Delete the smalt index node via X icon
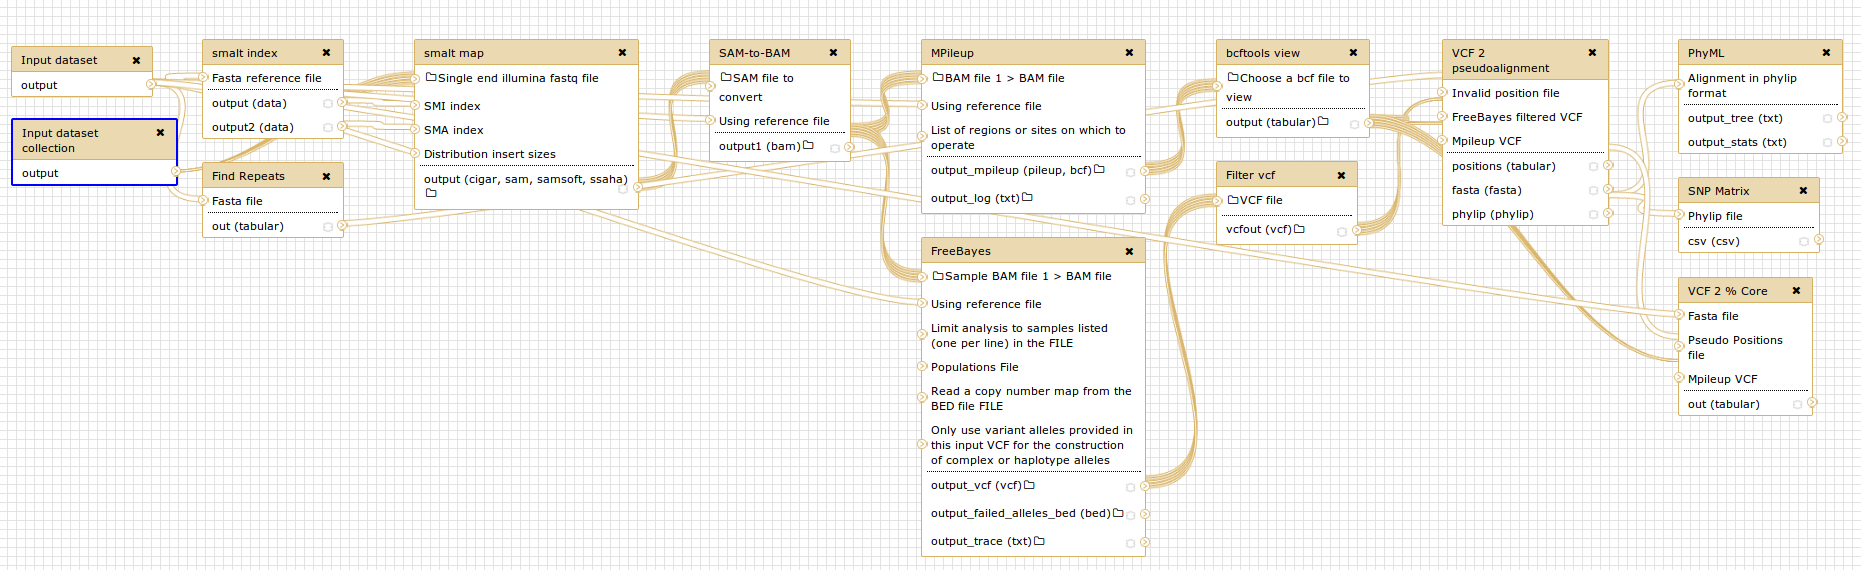This screenshot has width=1861, height=570. click(326, 53)
